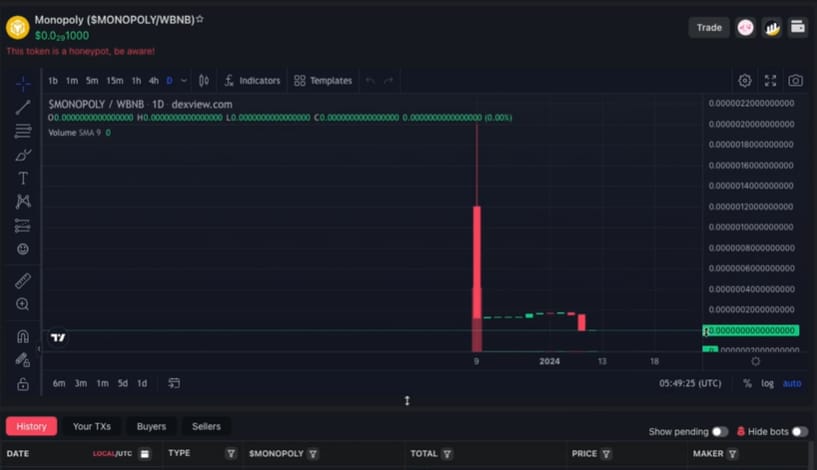The image size is (817, 470).
Task: Open chart settings gear
Action: [745, 81]
